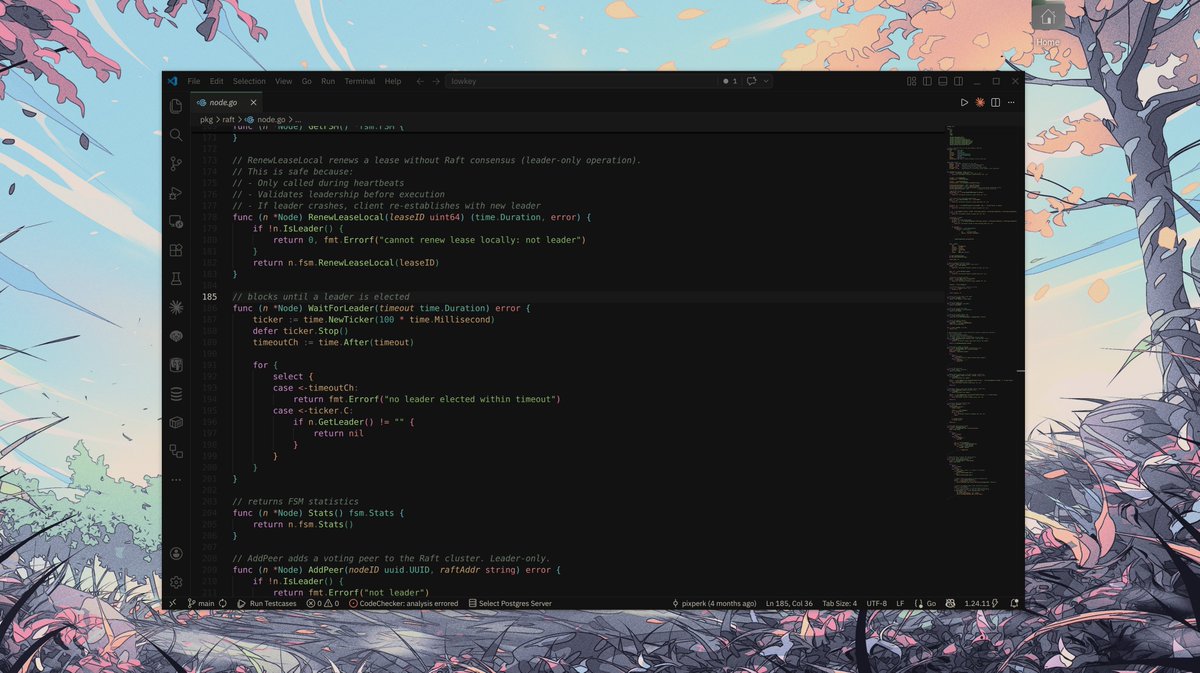Open the Selection menu
This screenshot has width=1200, height=673.
[x=249, y=81]
